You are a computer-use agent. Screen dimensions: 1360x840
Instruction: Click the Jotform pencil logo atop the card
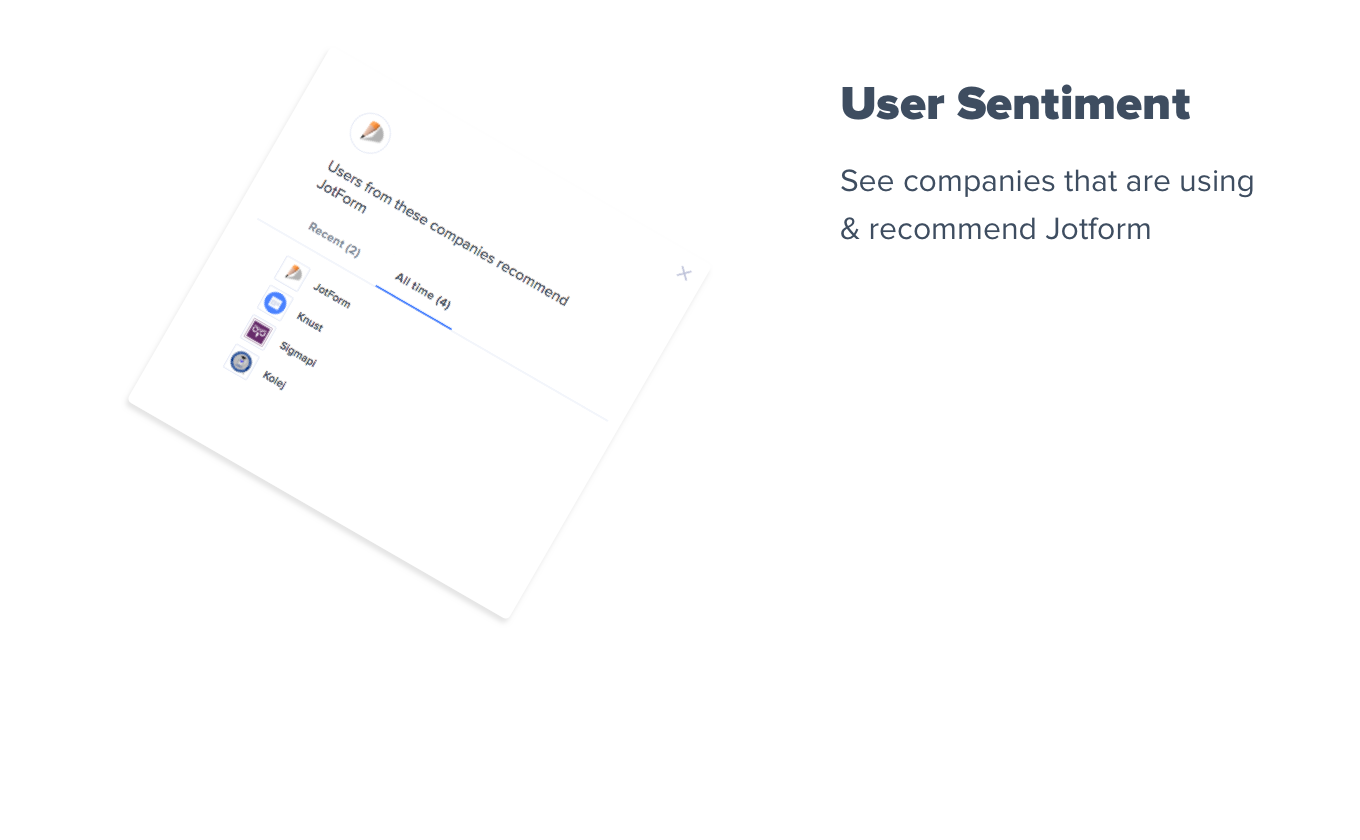tap(370, 132)
